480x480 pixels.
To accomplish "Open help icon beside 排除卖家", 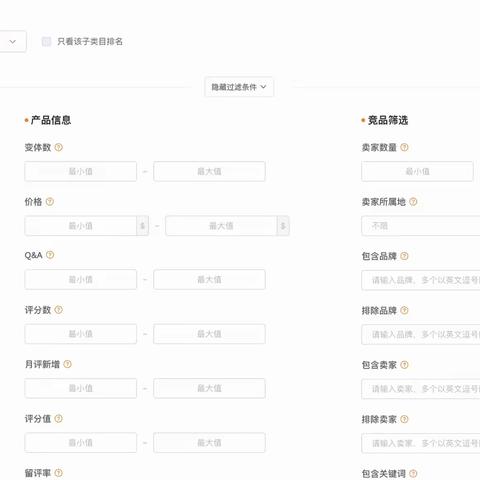I will 404,419.
